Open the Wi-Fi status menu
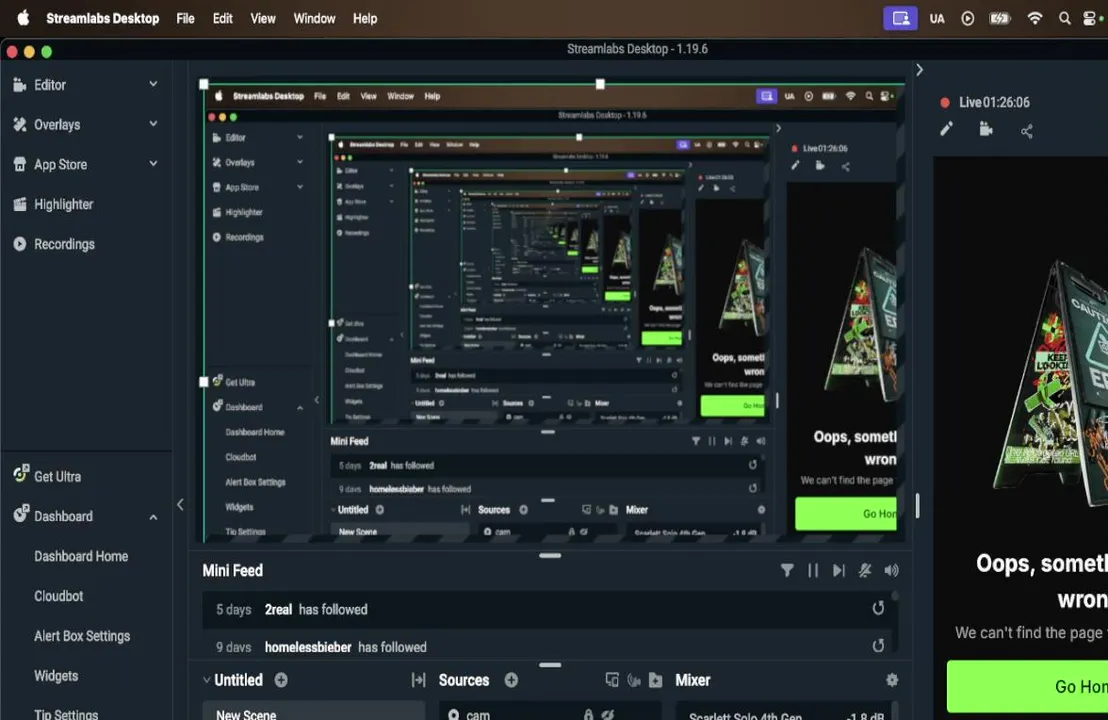The height and width of the screenshot is (720, 1108). point(1035,18)
